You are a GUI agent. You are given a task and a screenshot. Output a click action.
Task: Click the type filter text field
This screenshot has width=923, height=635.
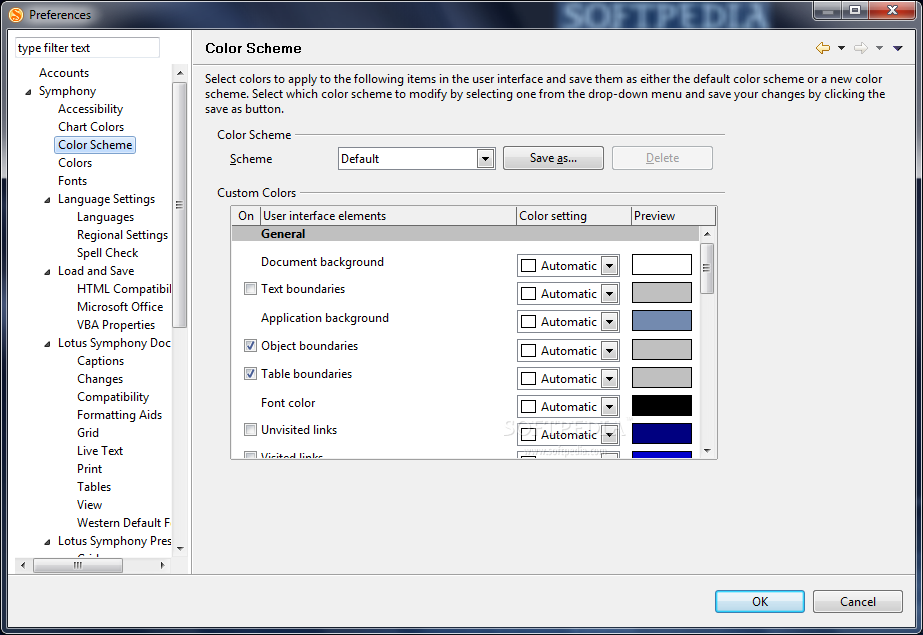[x=87, y=48]
